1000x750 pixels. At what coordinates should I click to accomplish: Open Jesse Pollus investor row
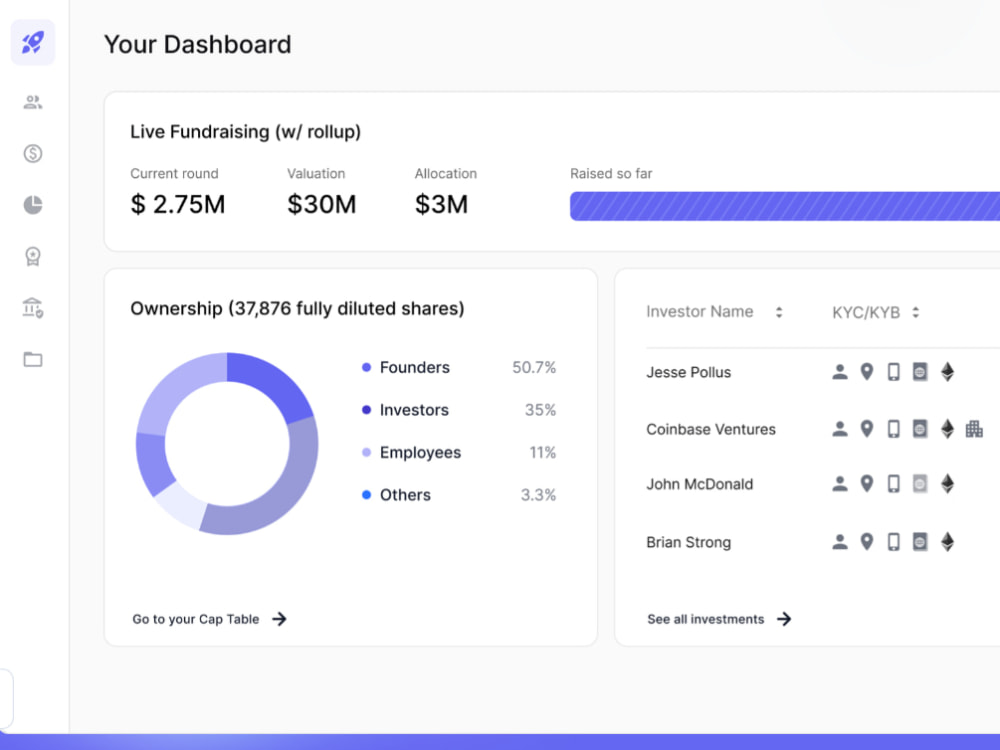[823, 372]
